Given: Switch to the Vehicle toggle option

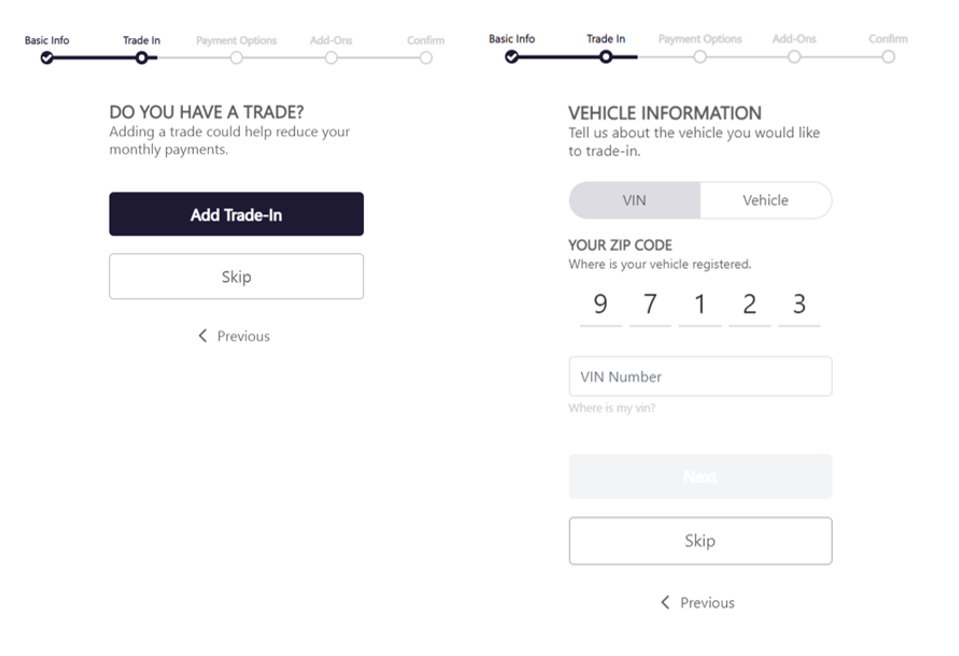Looking at the screenshot, I should tap(765, 200).
